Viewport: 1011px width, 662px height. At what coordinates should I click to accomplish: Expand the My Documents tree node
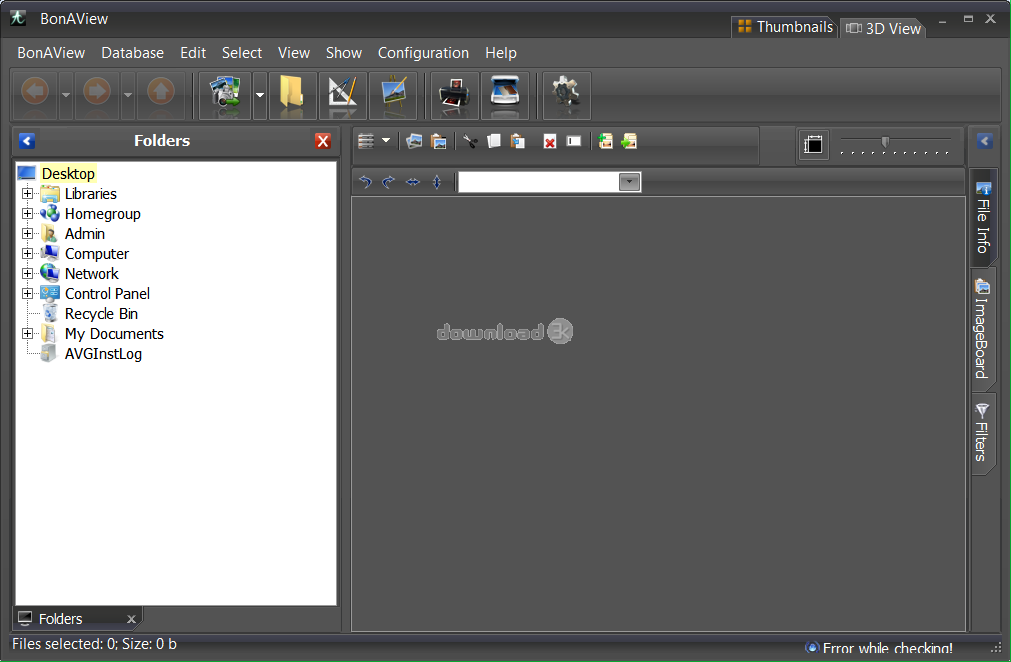27,333
